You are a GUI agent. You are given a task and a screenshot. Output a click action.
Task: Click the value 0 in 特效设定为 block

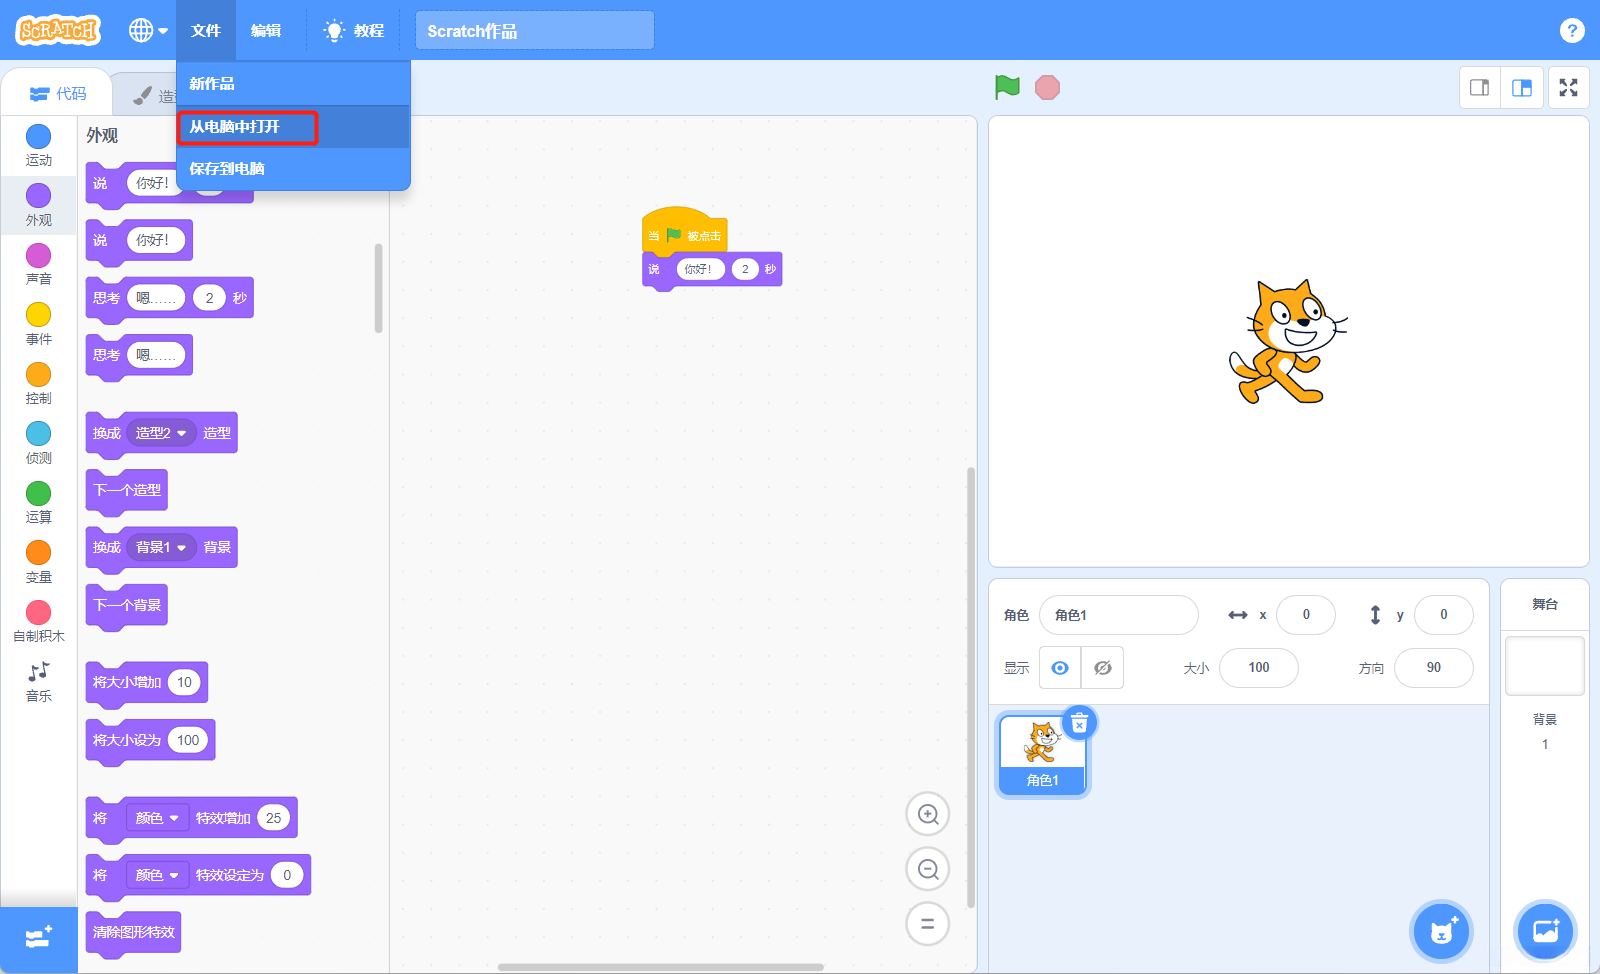(287, 875)
